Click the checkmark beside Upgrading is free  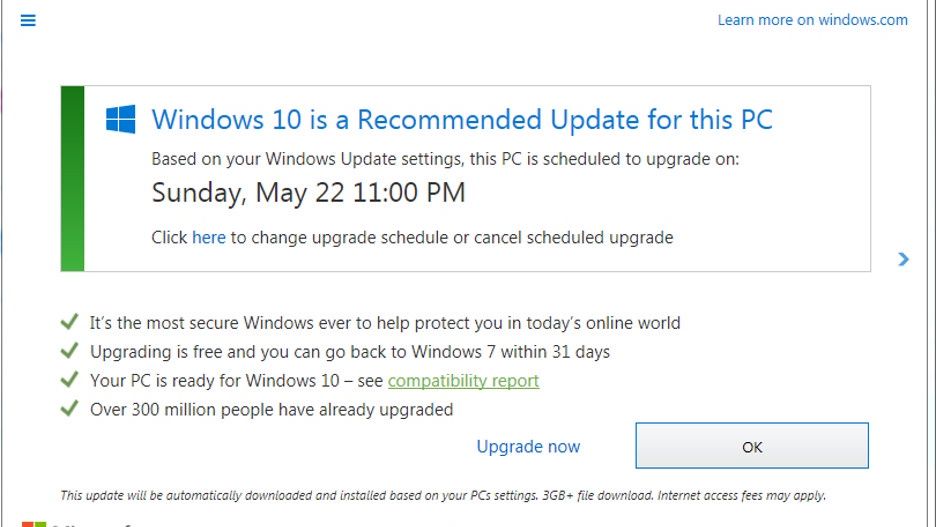(70, 351)
